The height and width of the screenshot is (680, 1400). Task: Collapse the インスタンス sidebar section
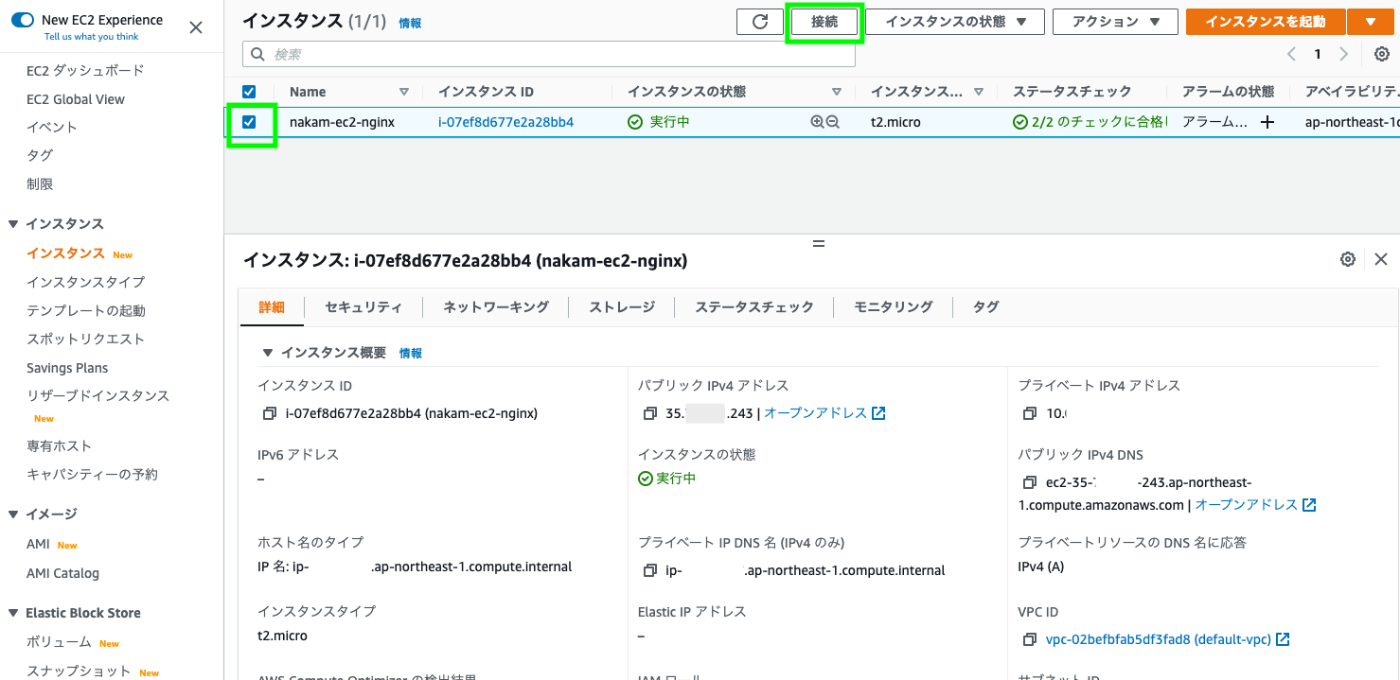14,224
